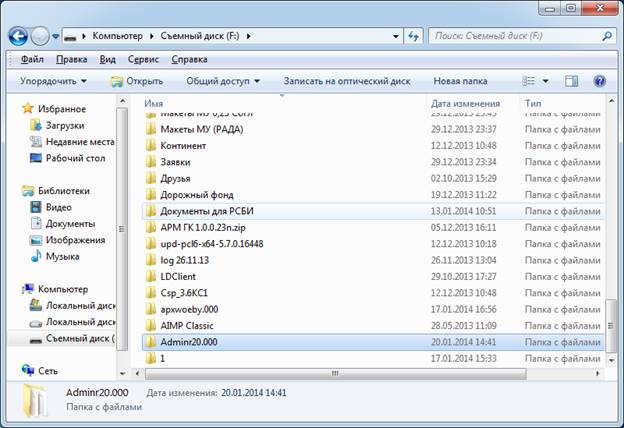Click the help question mark icon

click(599, 81)
